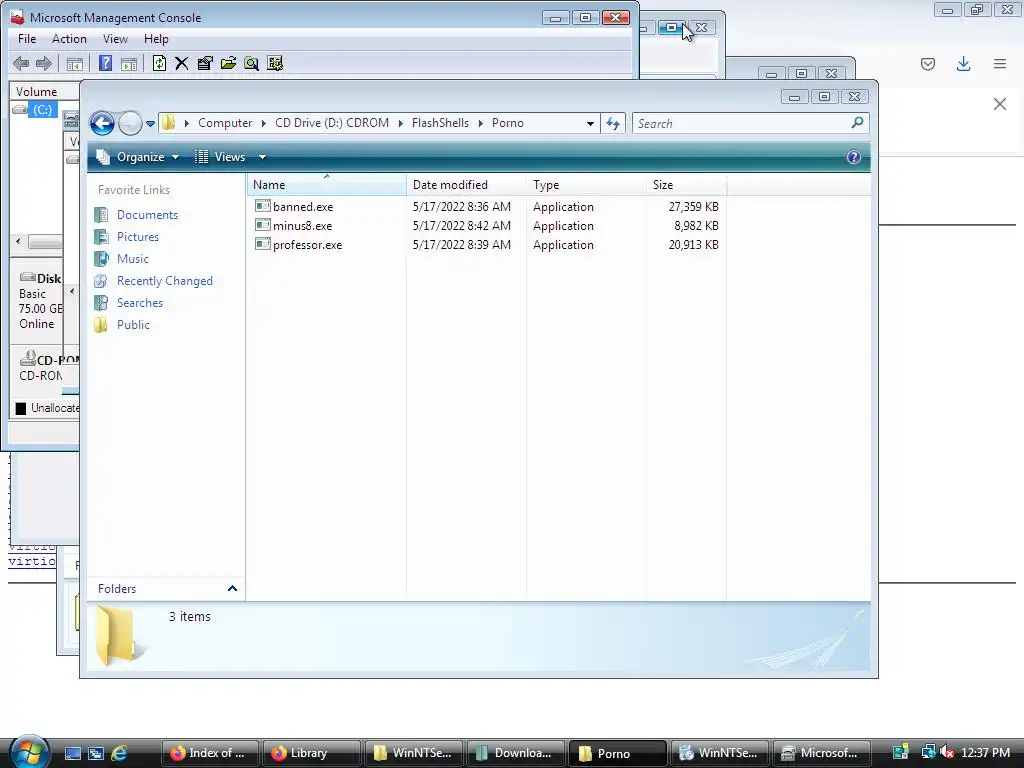This screenshot has height=768, width=1024.
Task: Open the View menu in Management Console
Action: coord(115,39)
